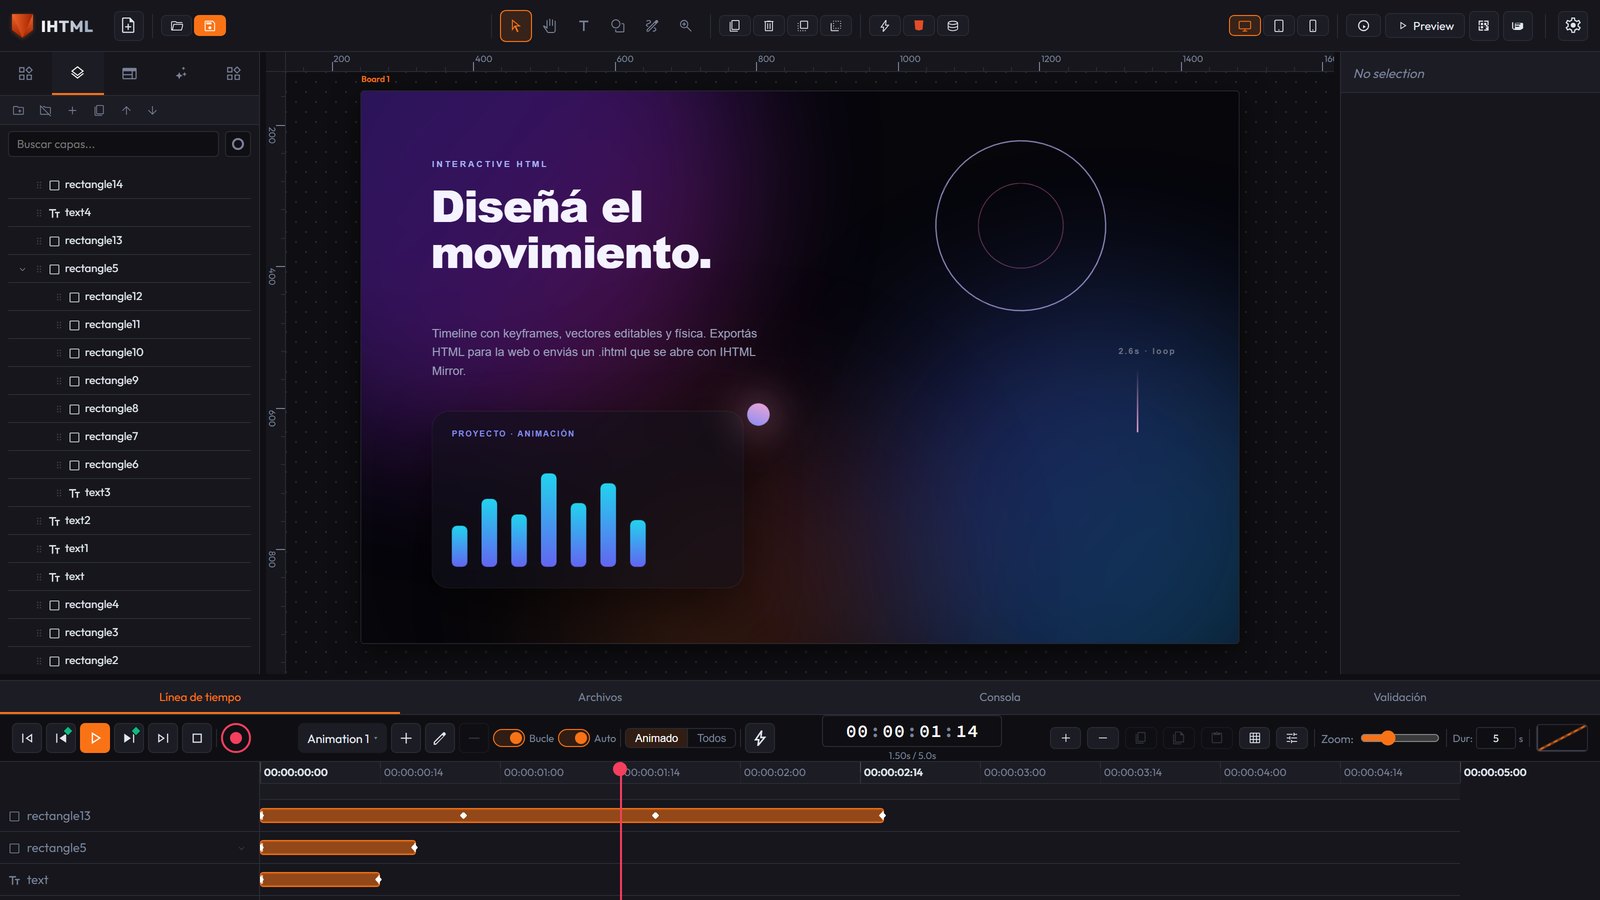Image resolution: width=1600 pixels, height=900 pixels.
Task: Stop animation playback
Action: coord(197,738)
